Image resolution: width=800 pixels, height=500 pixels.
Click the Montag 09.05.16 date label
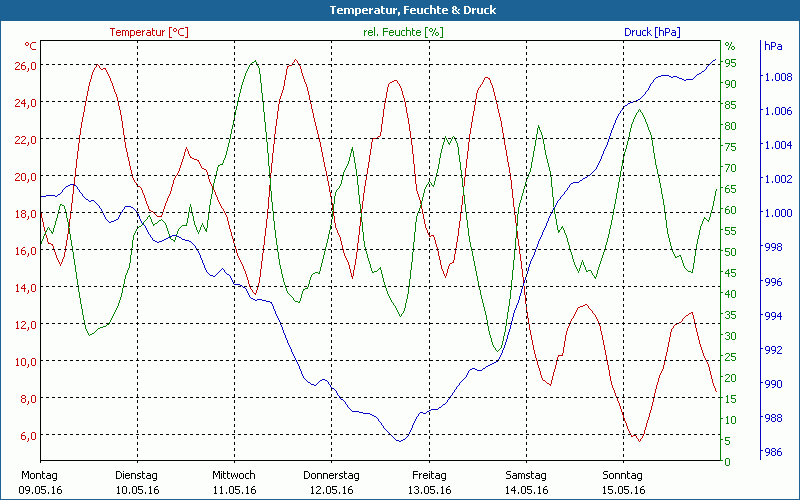(40, 482)
